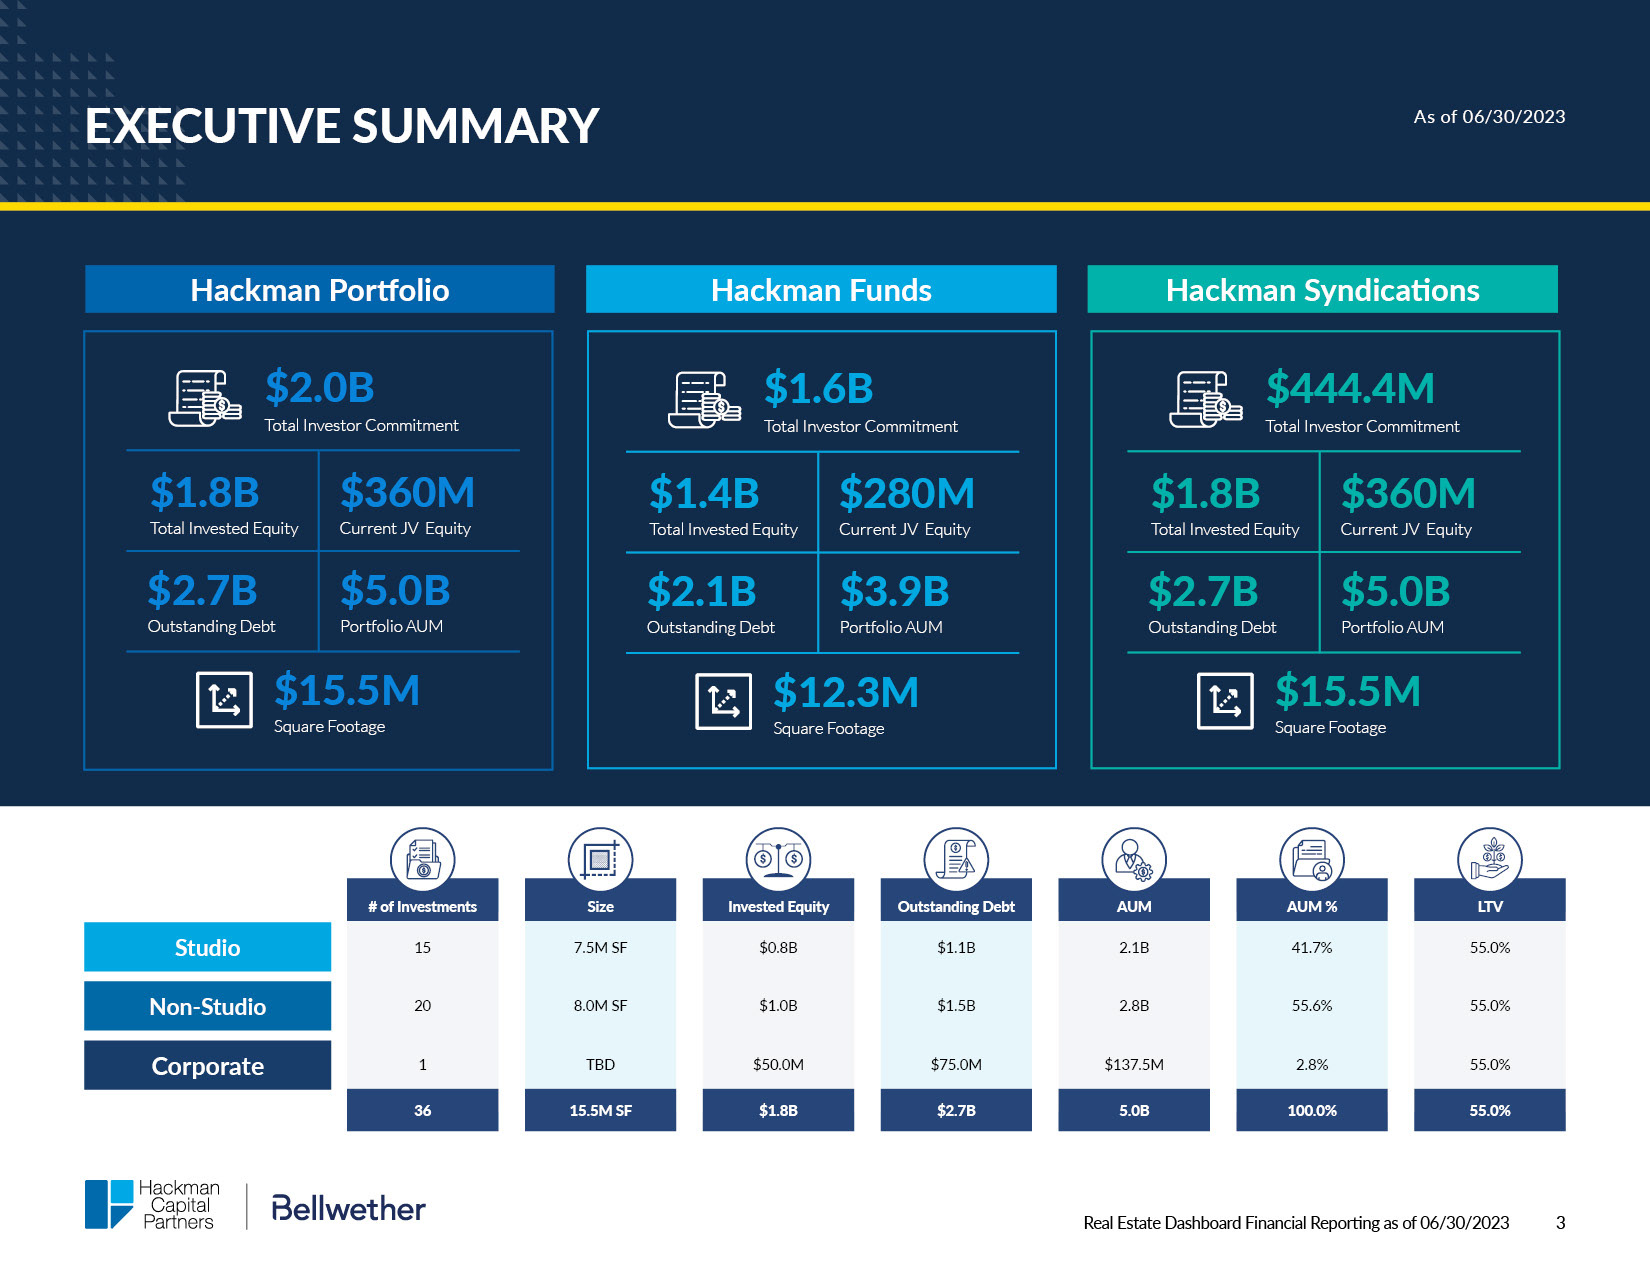Select the Corporate row label

[207, 1065]
